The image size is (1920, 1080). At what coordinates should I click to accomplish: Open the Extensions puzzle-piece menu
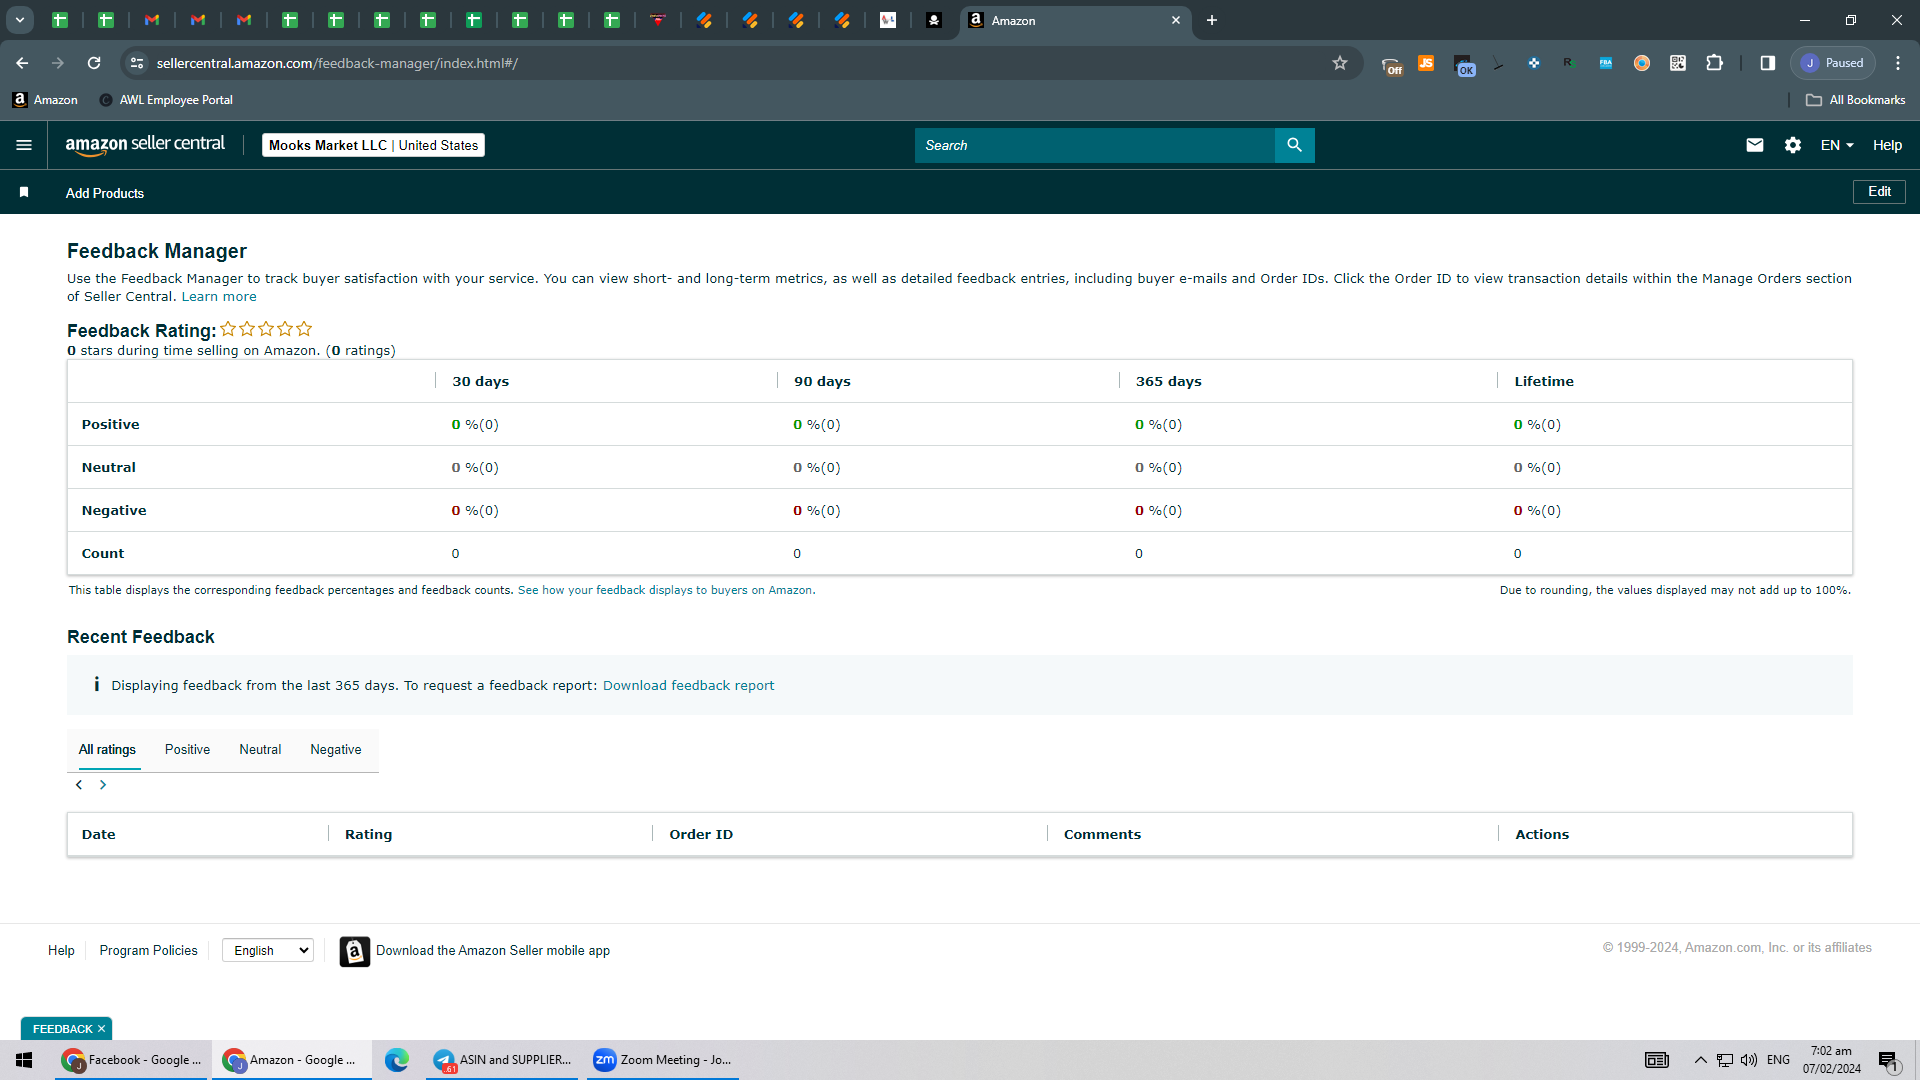[x=1714, y=63]
